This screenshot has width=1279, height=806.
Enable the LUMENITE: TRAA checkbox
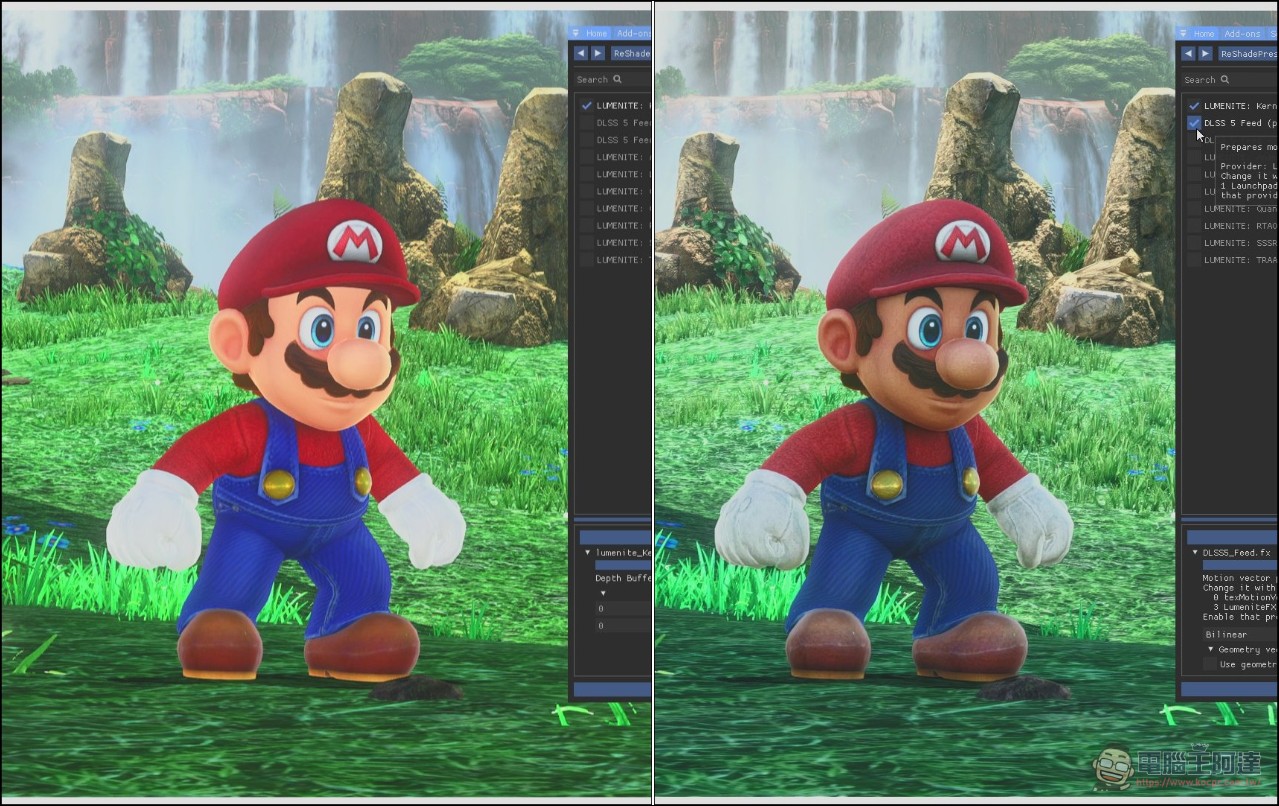1194,260
